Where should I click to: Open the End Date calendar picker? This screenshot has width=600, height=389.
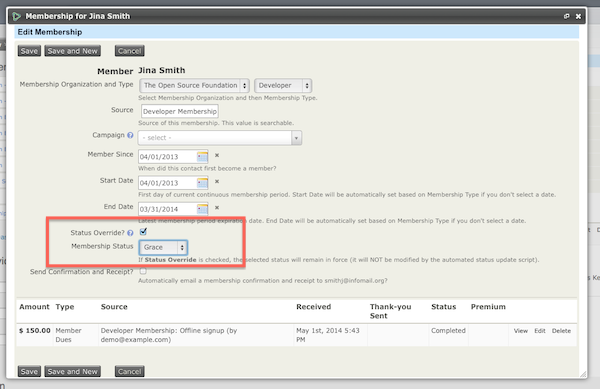click(x=202, y=209)
